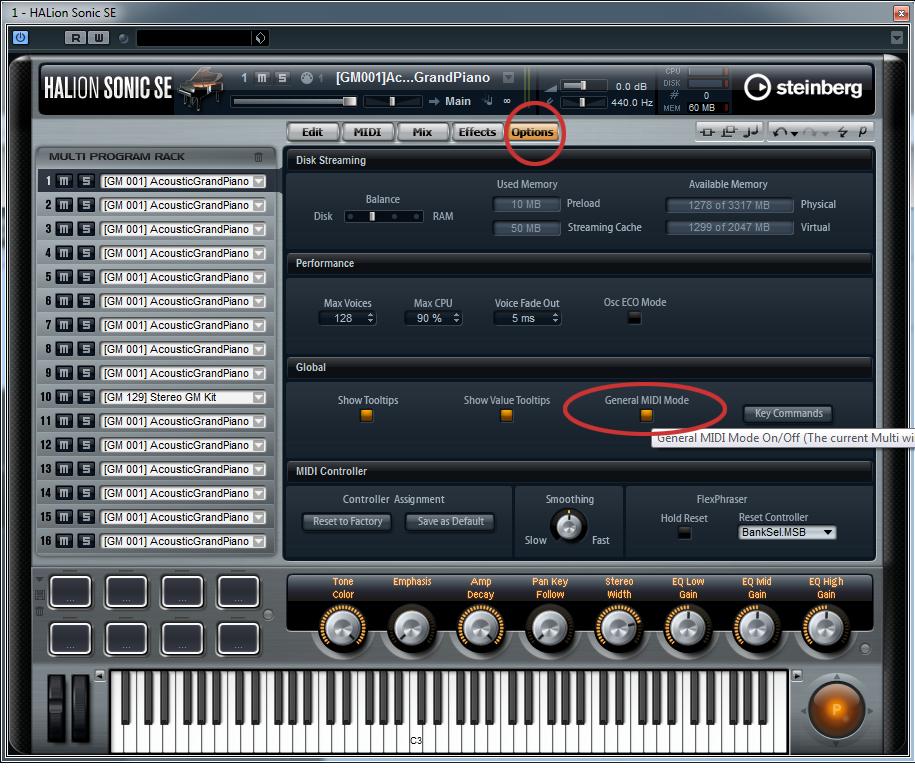
Task: Click the Save as Default button
Action: point(450,522)
